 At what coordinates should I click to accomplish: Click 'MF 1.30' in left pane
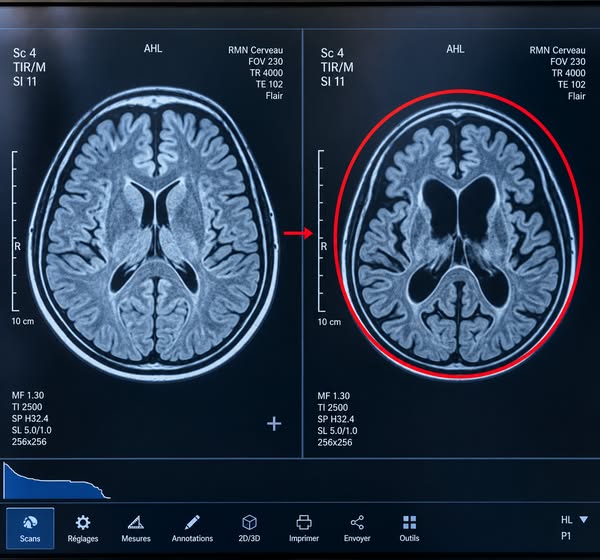click(x=28, y=395)
